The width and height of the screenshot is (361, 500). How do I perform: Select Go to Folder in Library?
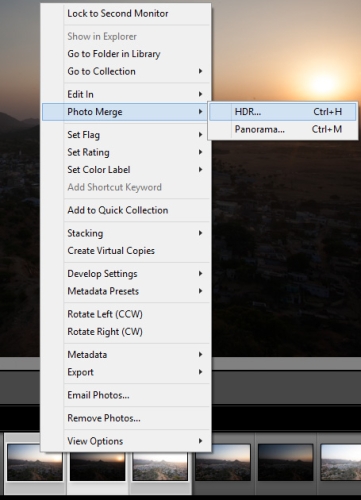pyautogui.click(x=126, y=54)
